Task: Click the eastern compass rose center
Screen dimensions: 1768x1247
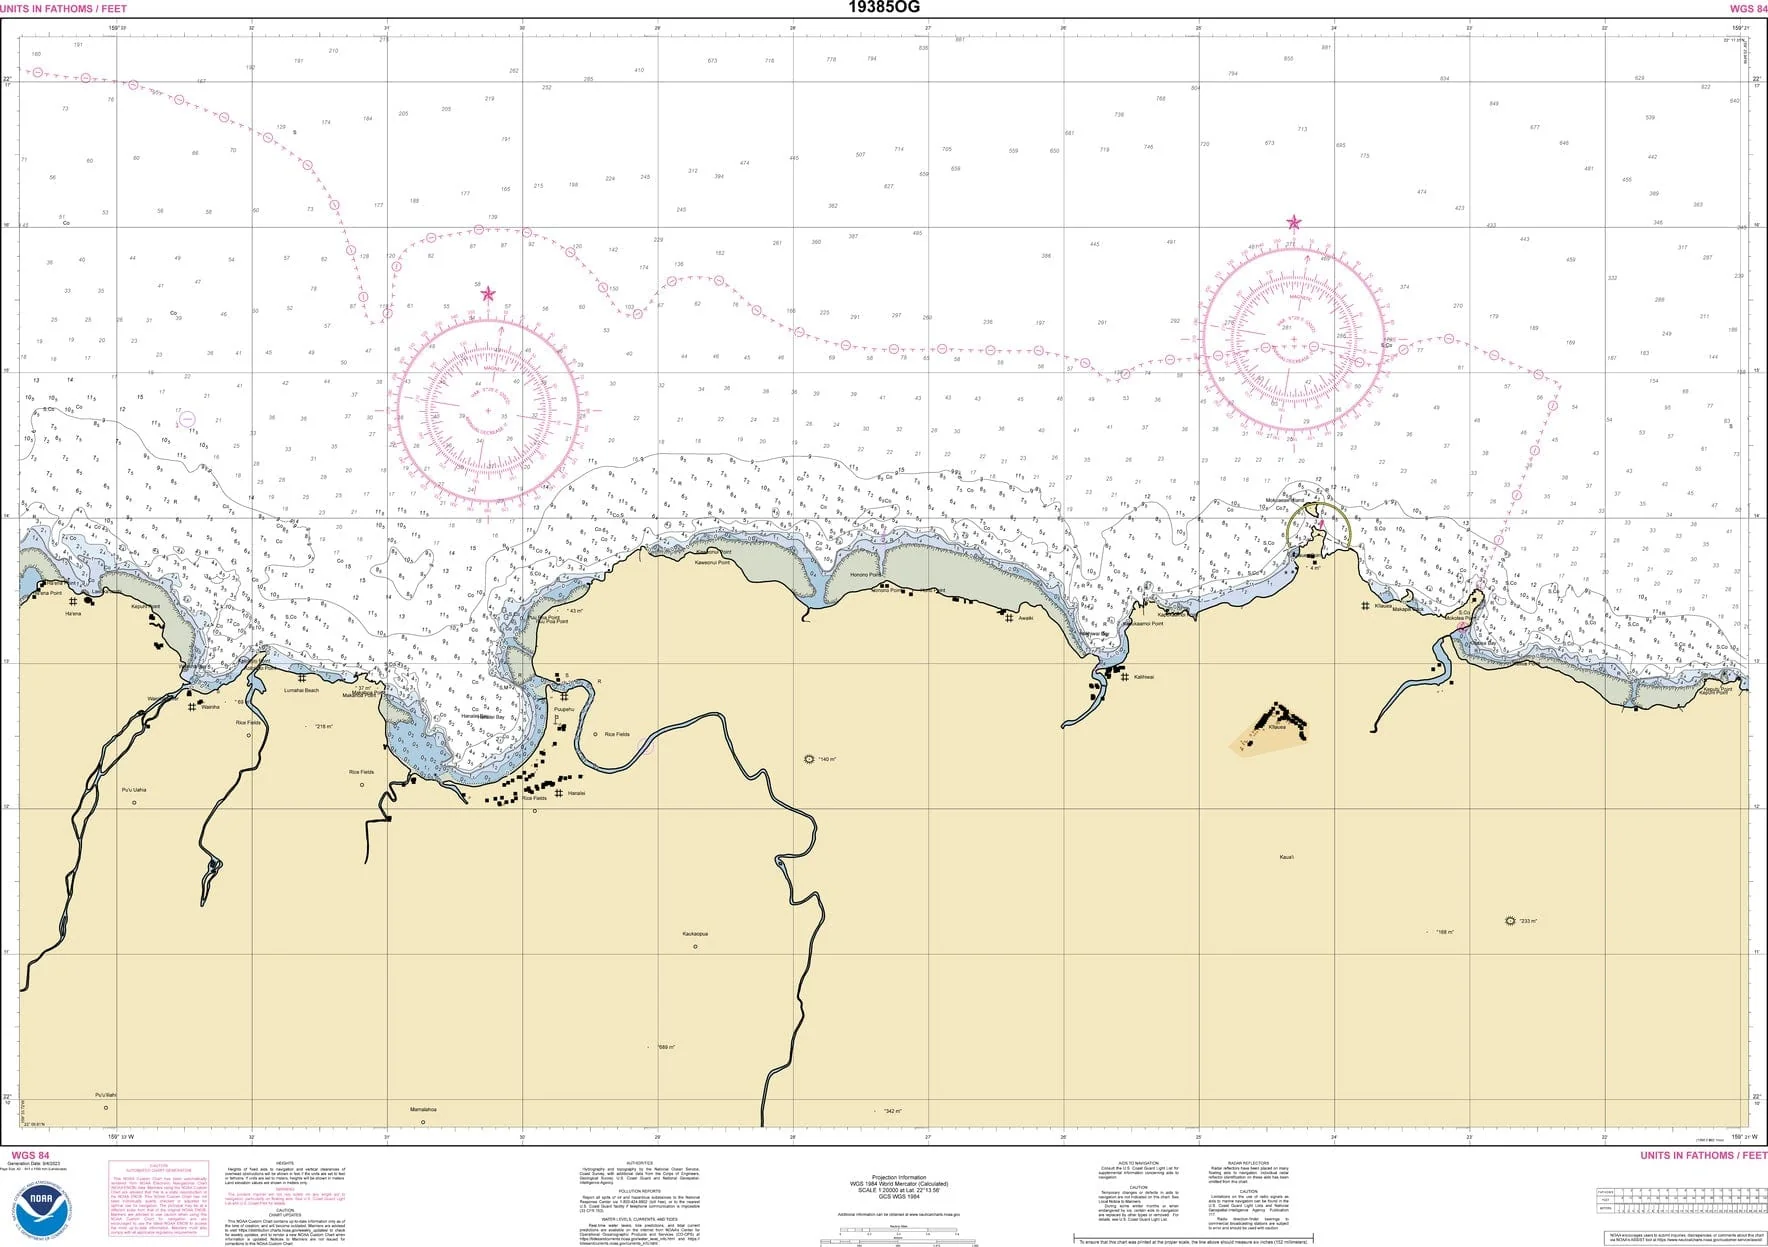Action: [1294, 341]
